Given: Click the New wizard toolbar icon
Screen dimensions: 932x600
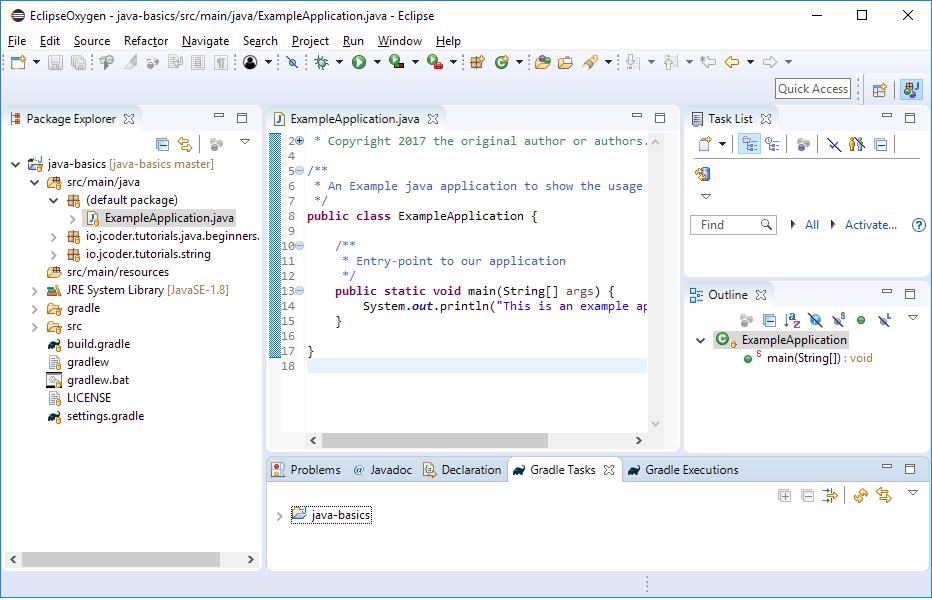Looking at the screenshot, I should pos(18,62).
